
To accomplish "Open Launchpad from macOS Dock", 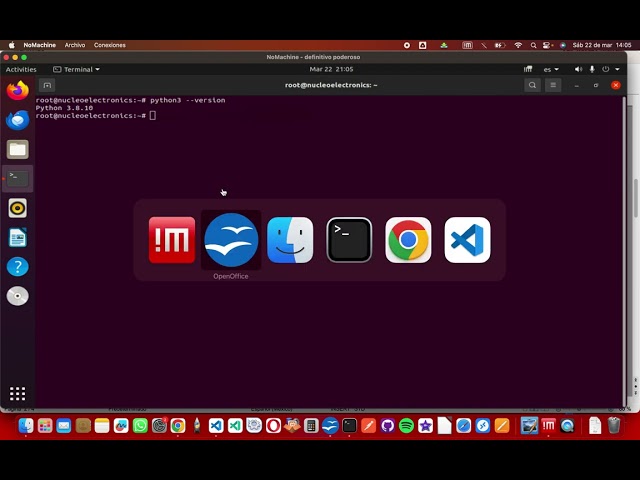I will [45, 426].
